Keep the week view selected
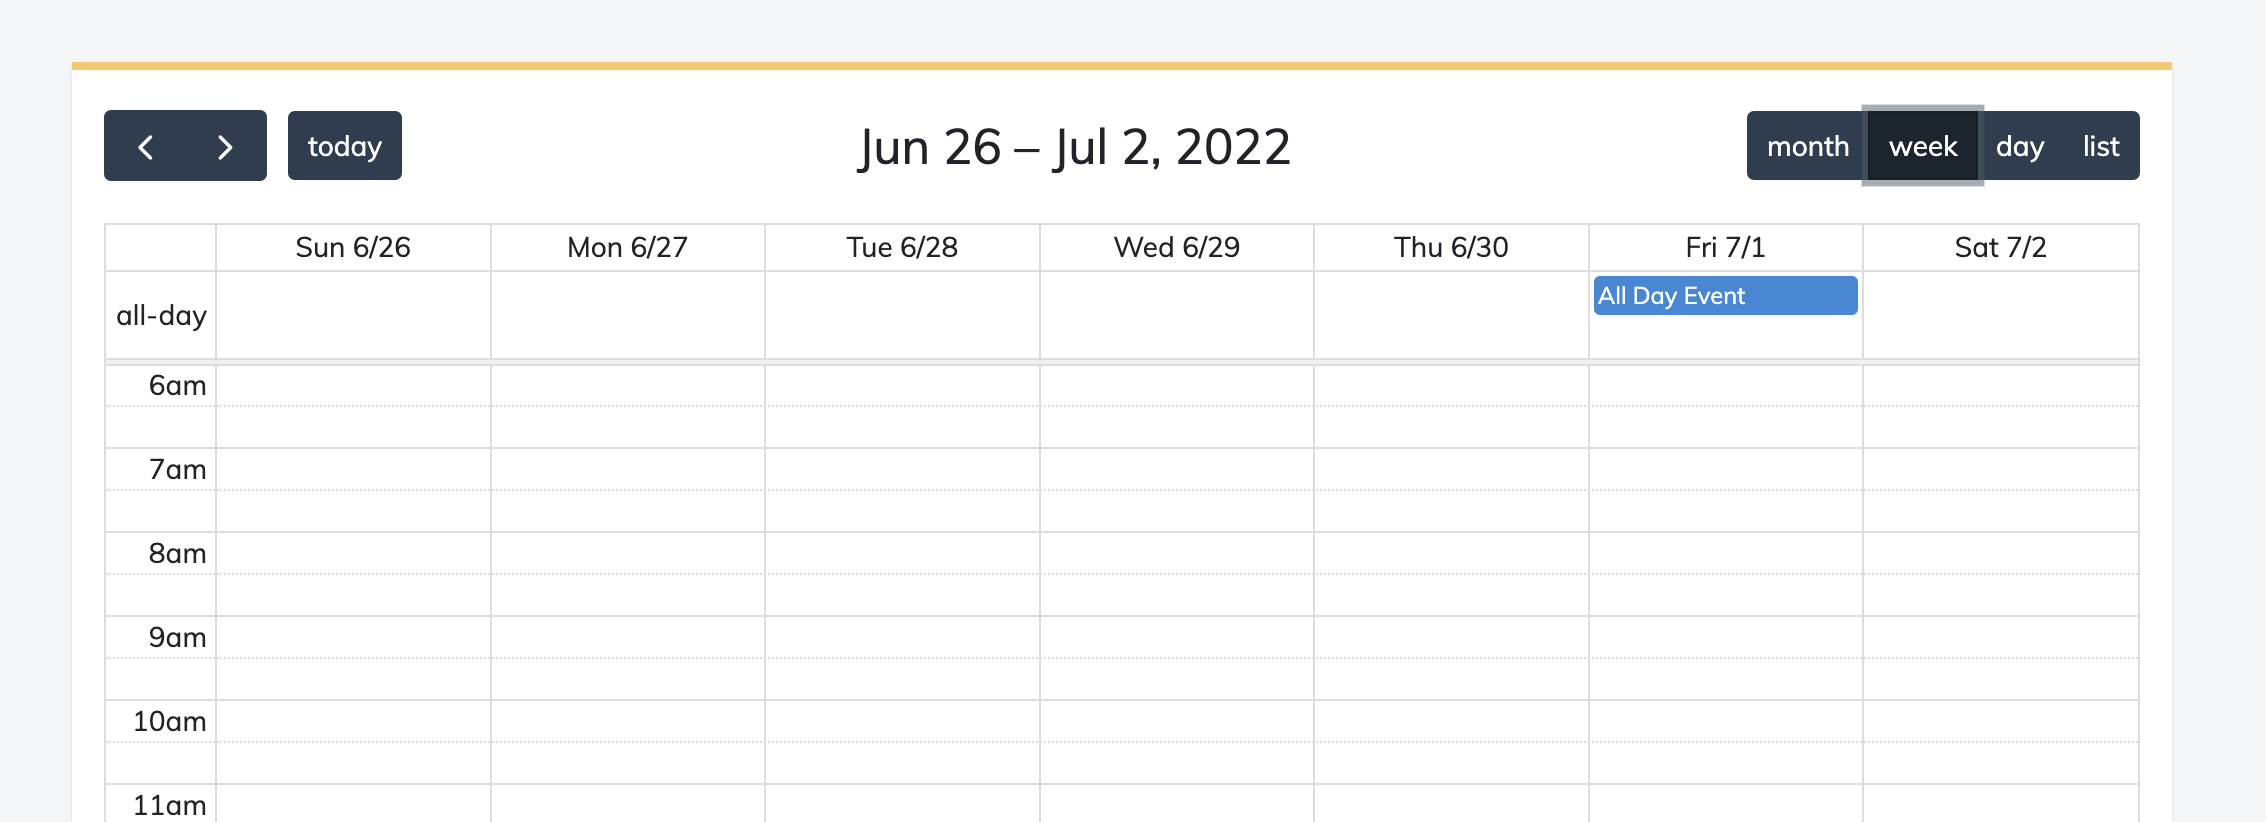Screen dimensions: 2266x822 point(1922,146)
